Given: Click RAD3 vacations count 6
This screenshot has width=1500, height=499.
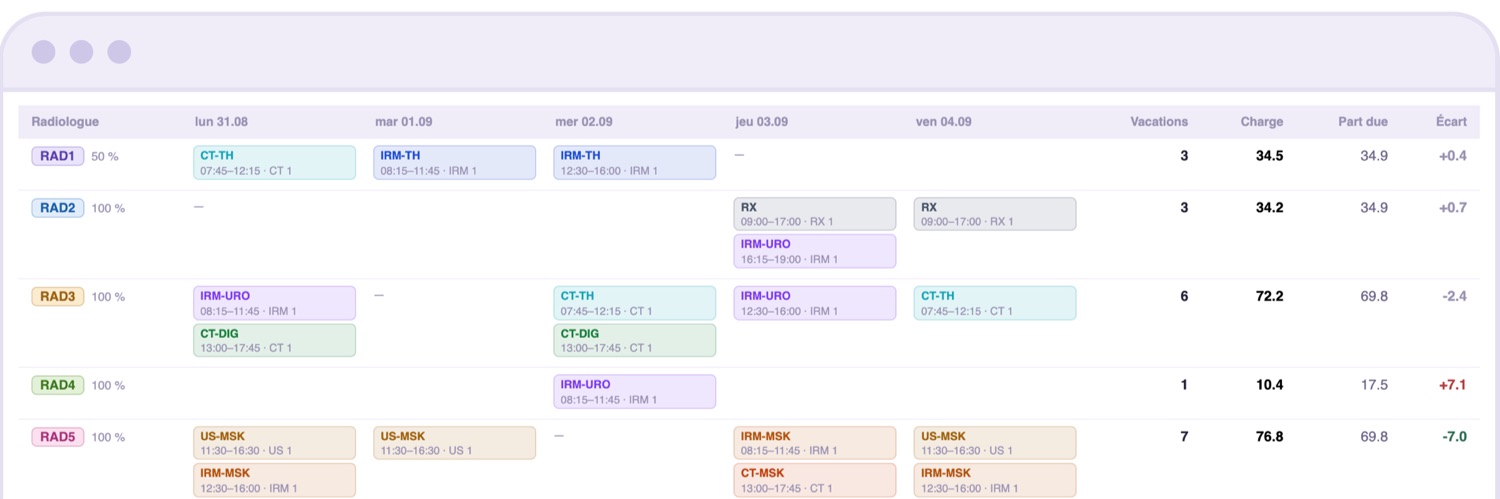Looking at the screenshot, I should click(1184, 297).
